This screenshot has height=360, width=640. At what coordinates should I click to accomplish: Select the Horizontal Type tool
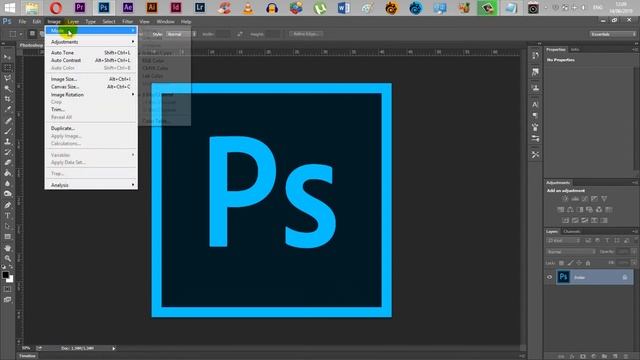7,216
